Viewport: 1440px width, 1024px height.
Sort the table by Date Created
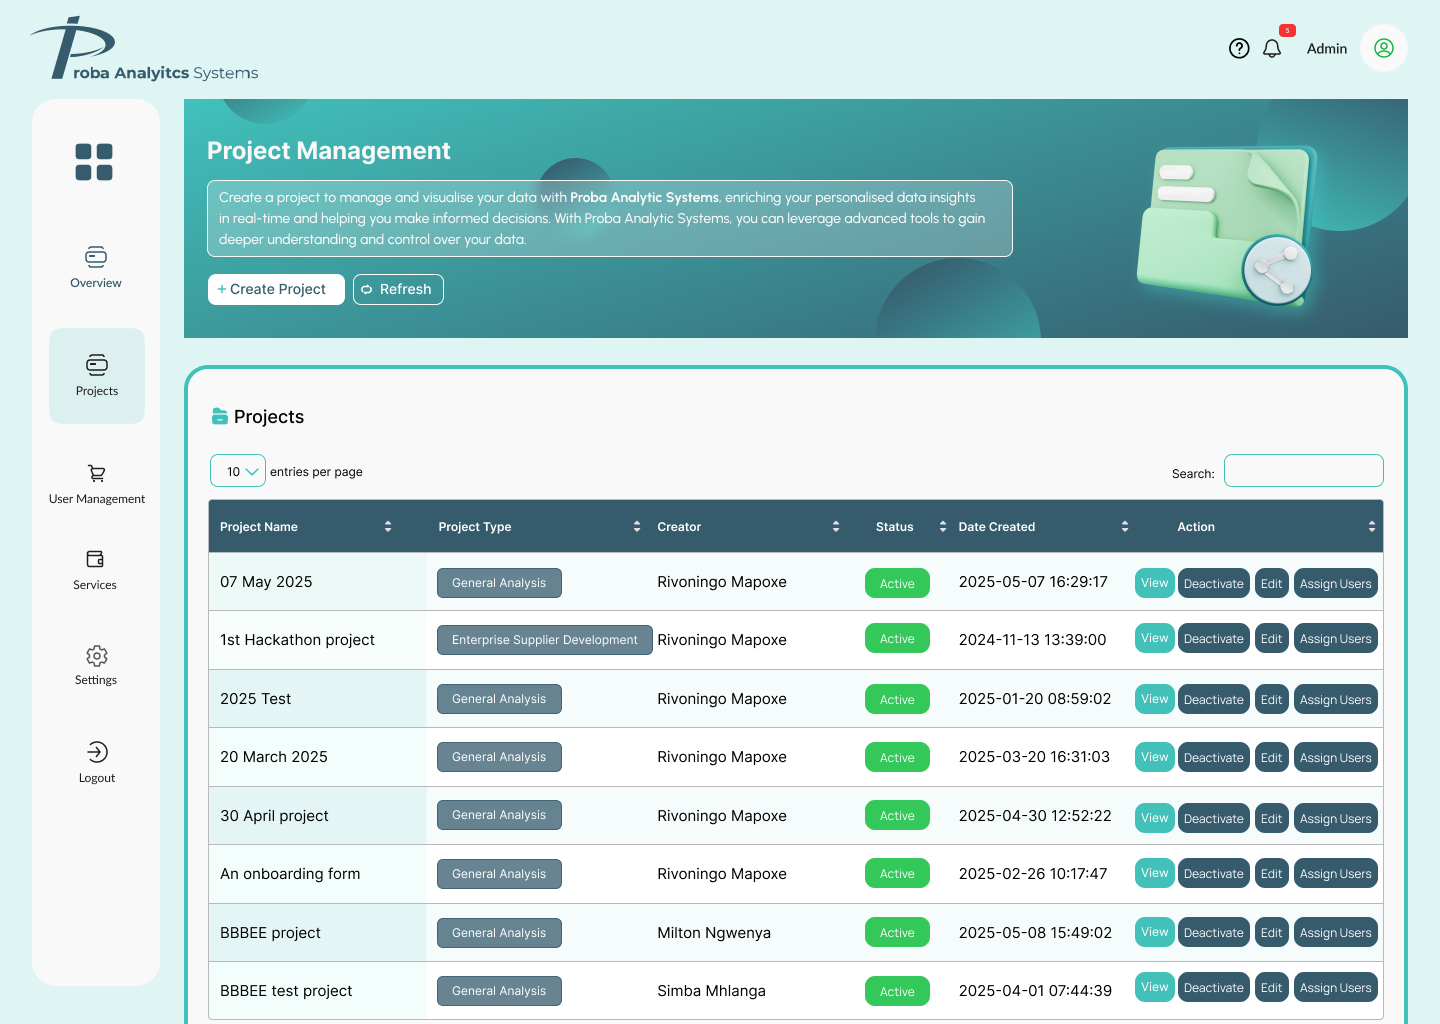pos(1125,526)
